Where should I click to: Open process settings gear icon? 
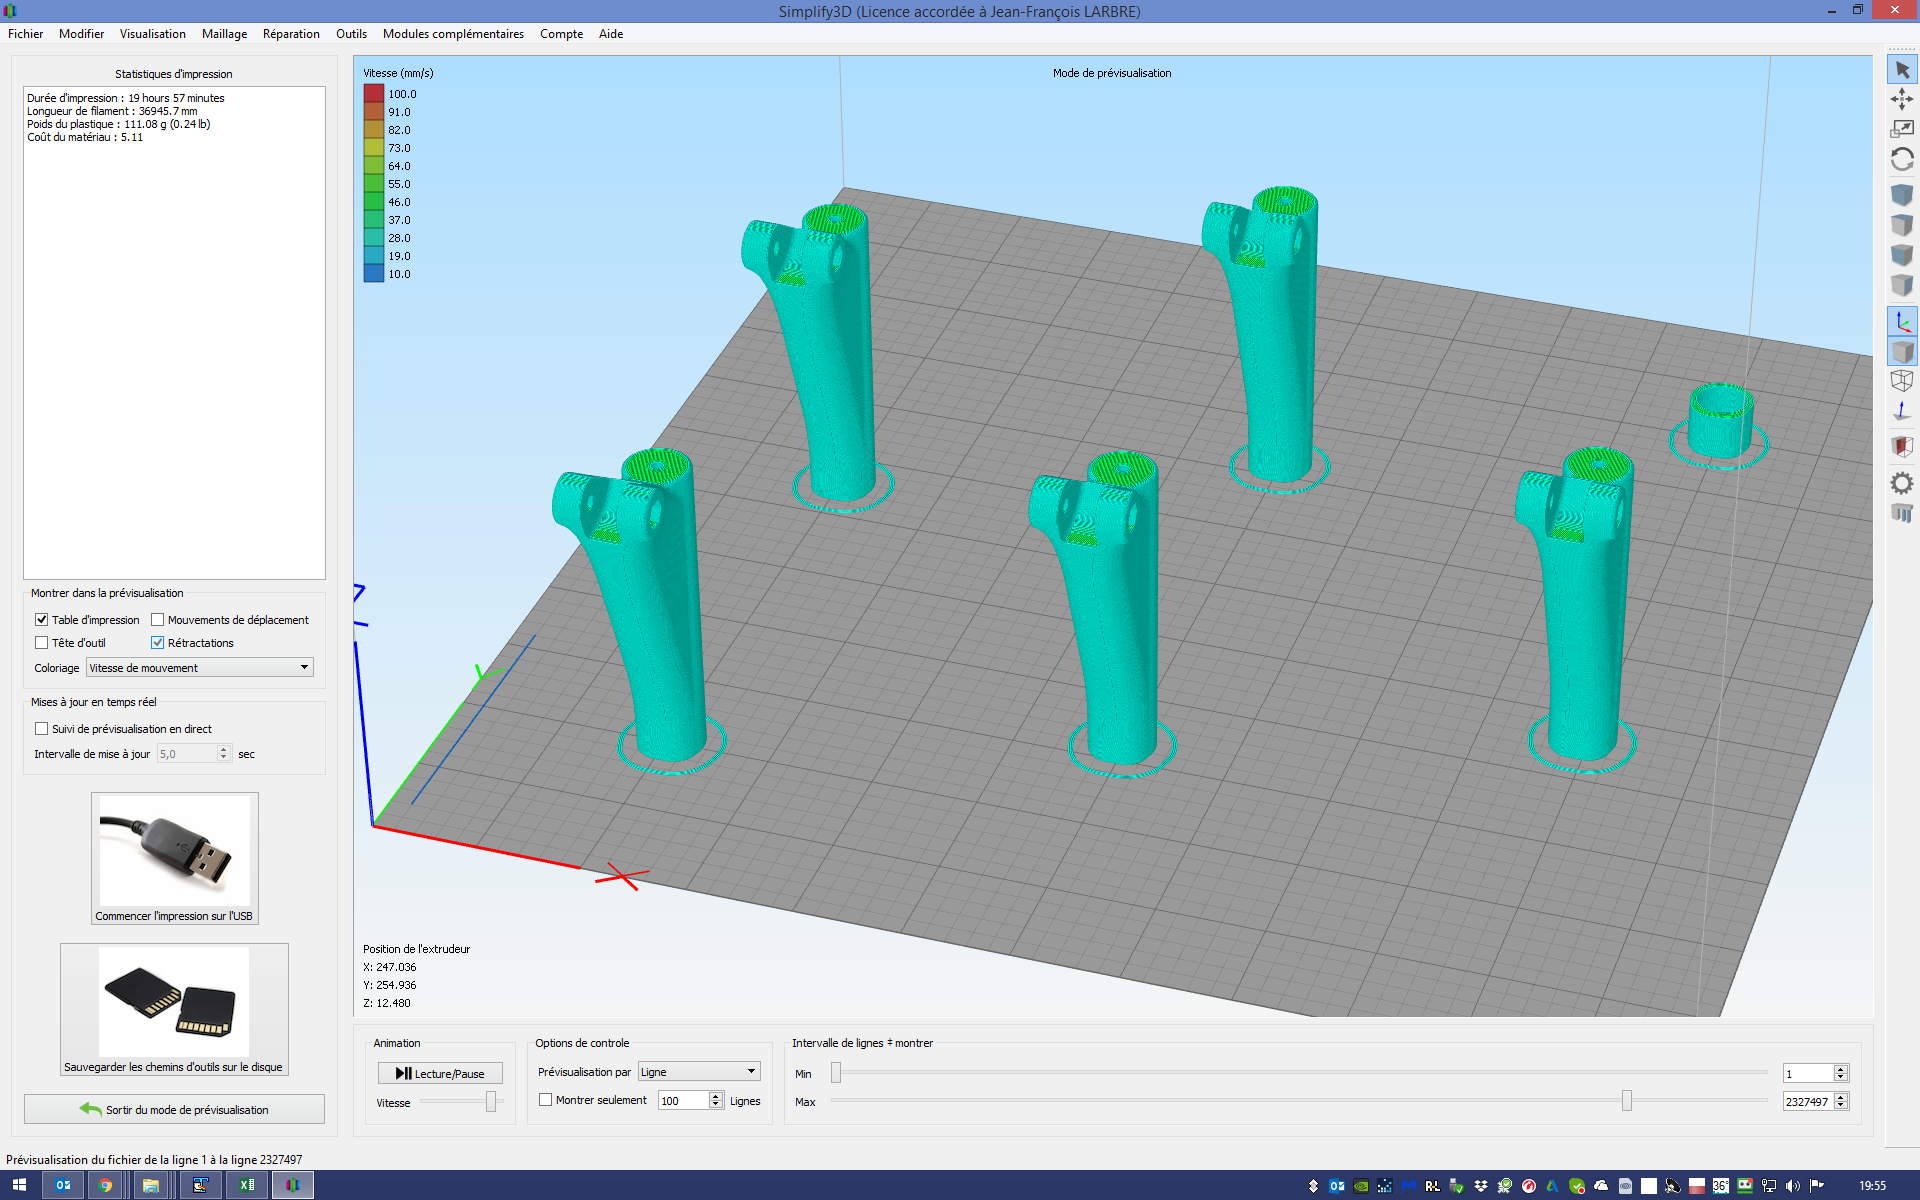(x=1901, y=483)
